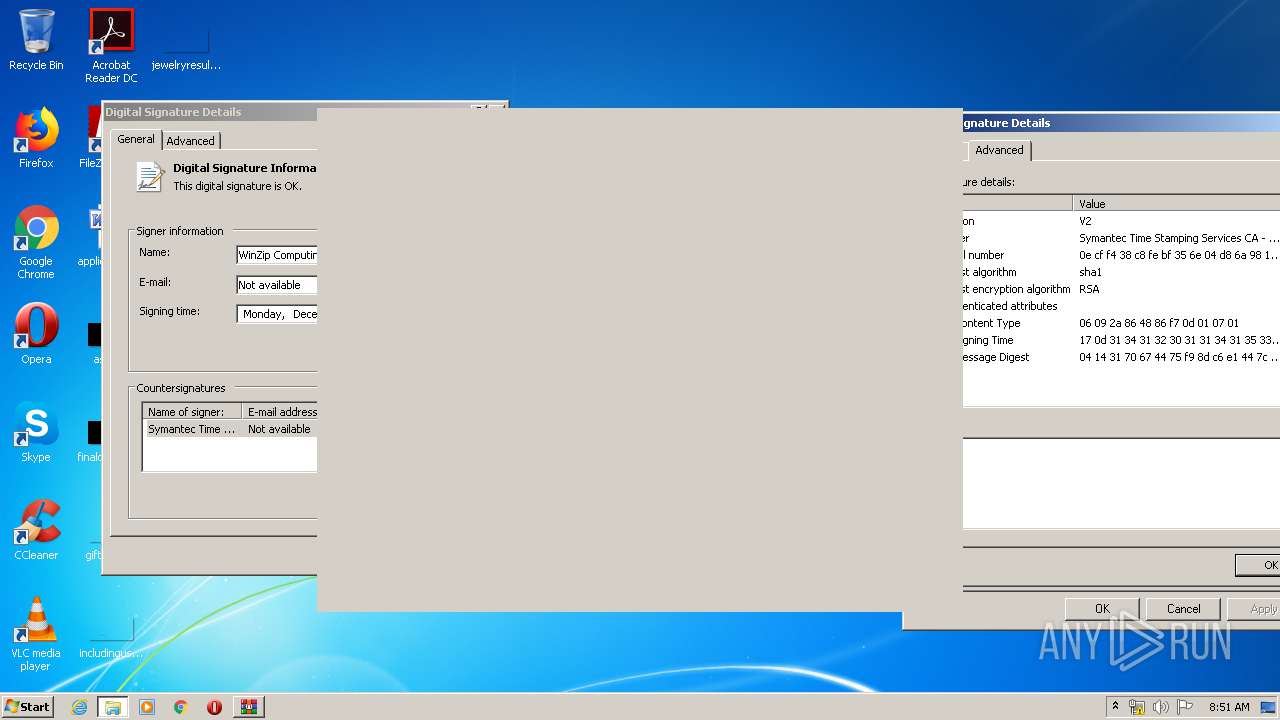This screenshot has width=1280, height=720.
Task: Click the value details text box
Action: (x=1121, y=483)
